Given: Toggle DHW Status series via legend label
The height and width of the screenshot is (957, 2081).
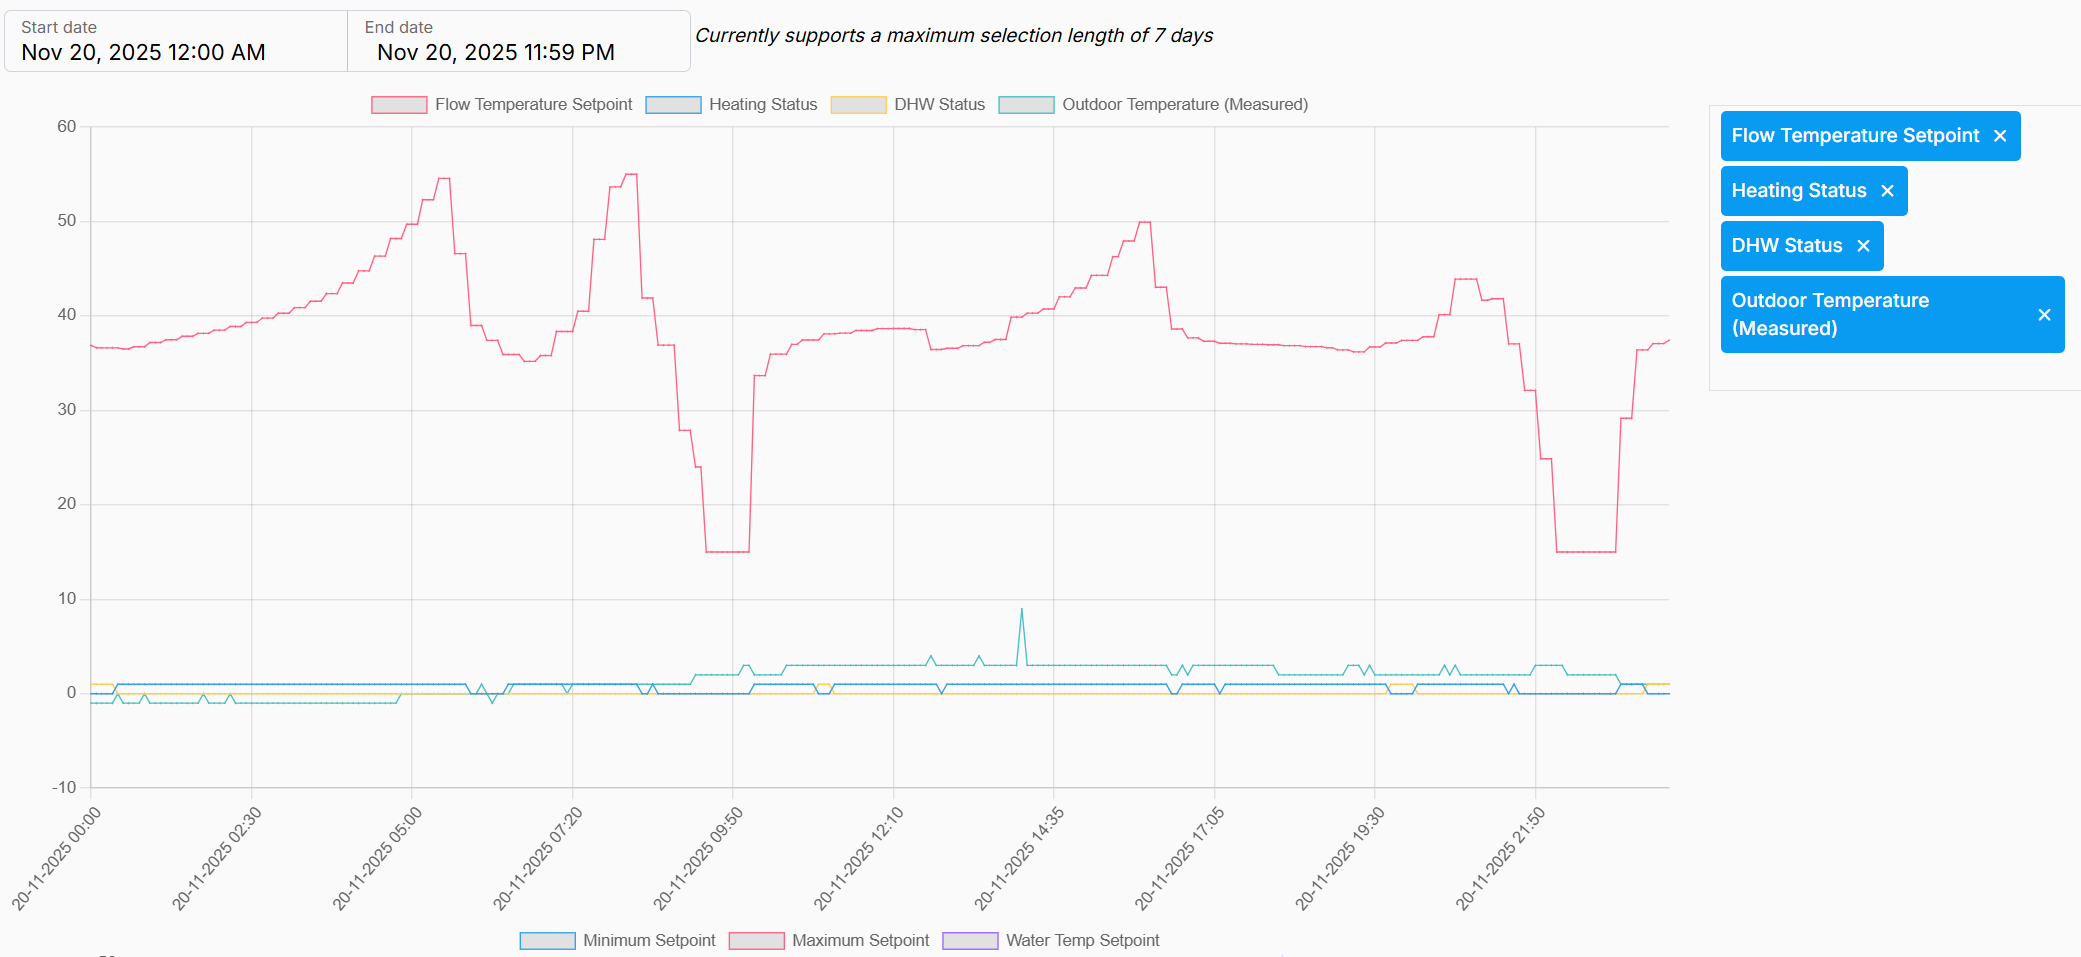Looking at the screenshot, I should pos(939,105).
